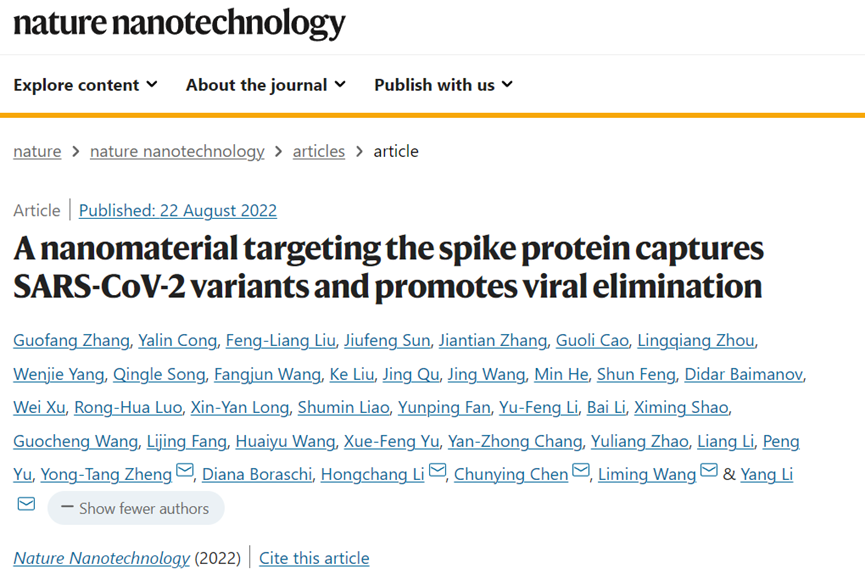This screenshot has height=580, width=865.
Task: Click the envelope icon left of Show fewer authors
Action: (26, 504)
